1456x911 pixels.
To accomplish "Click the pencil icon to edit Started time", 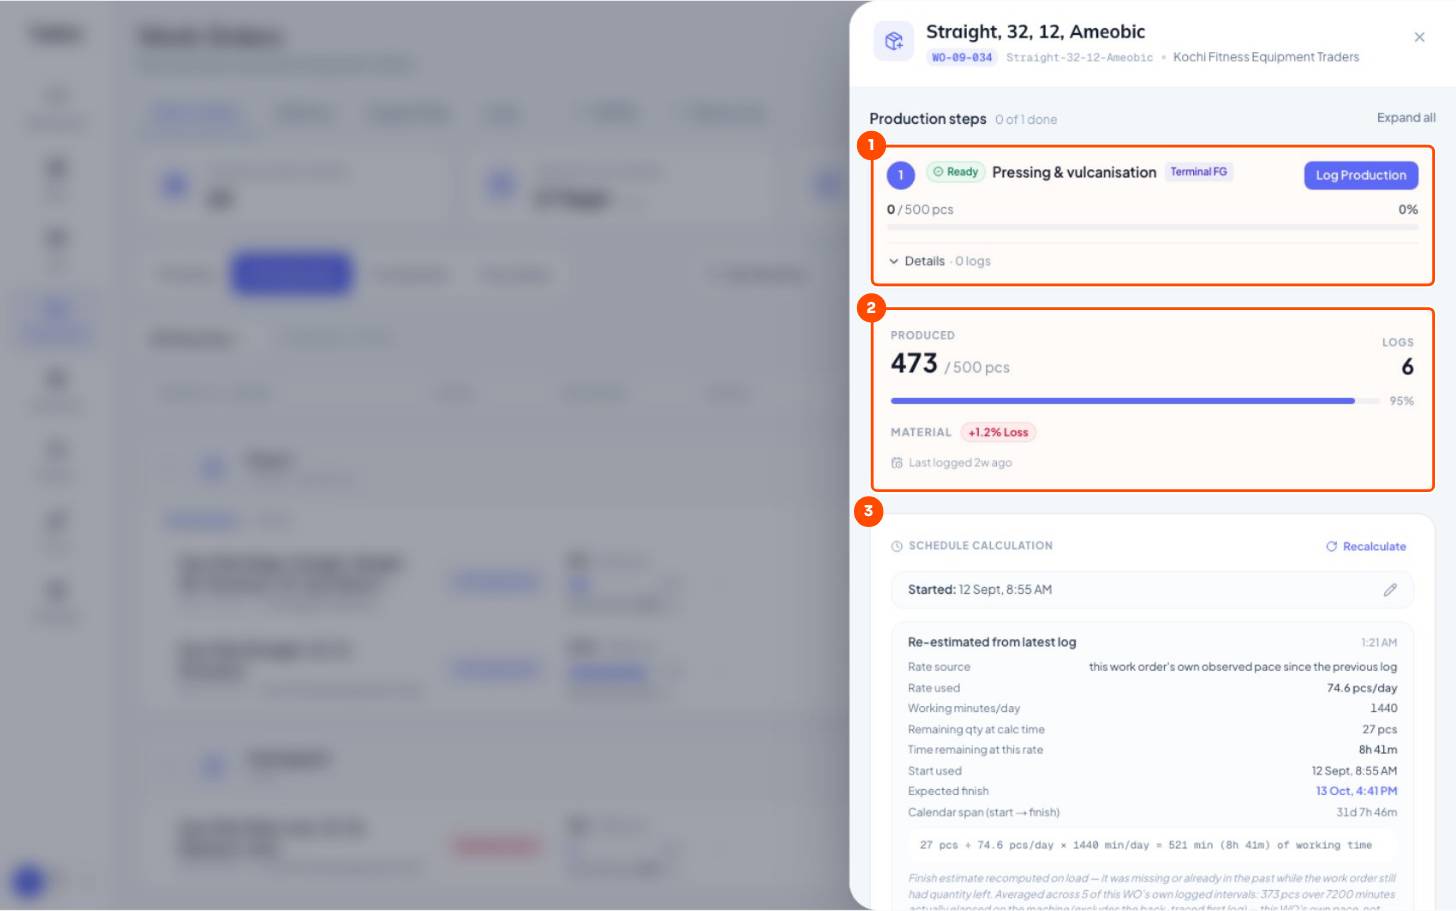I will tap(1390, 590).
